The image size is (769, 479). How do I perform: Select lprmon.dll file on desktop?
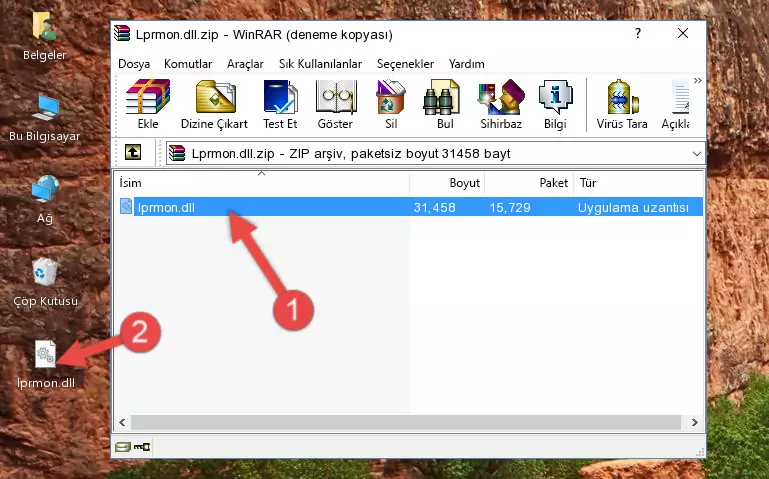[46, 364]
